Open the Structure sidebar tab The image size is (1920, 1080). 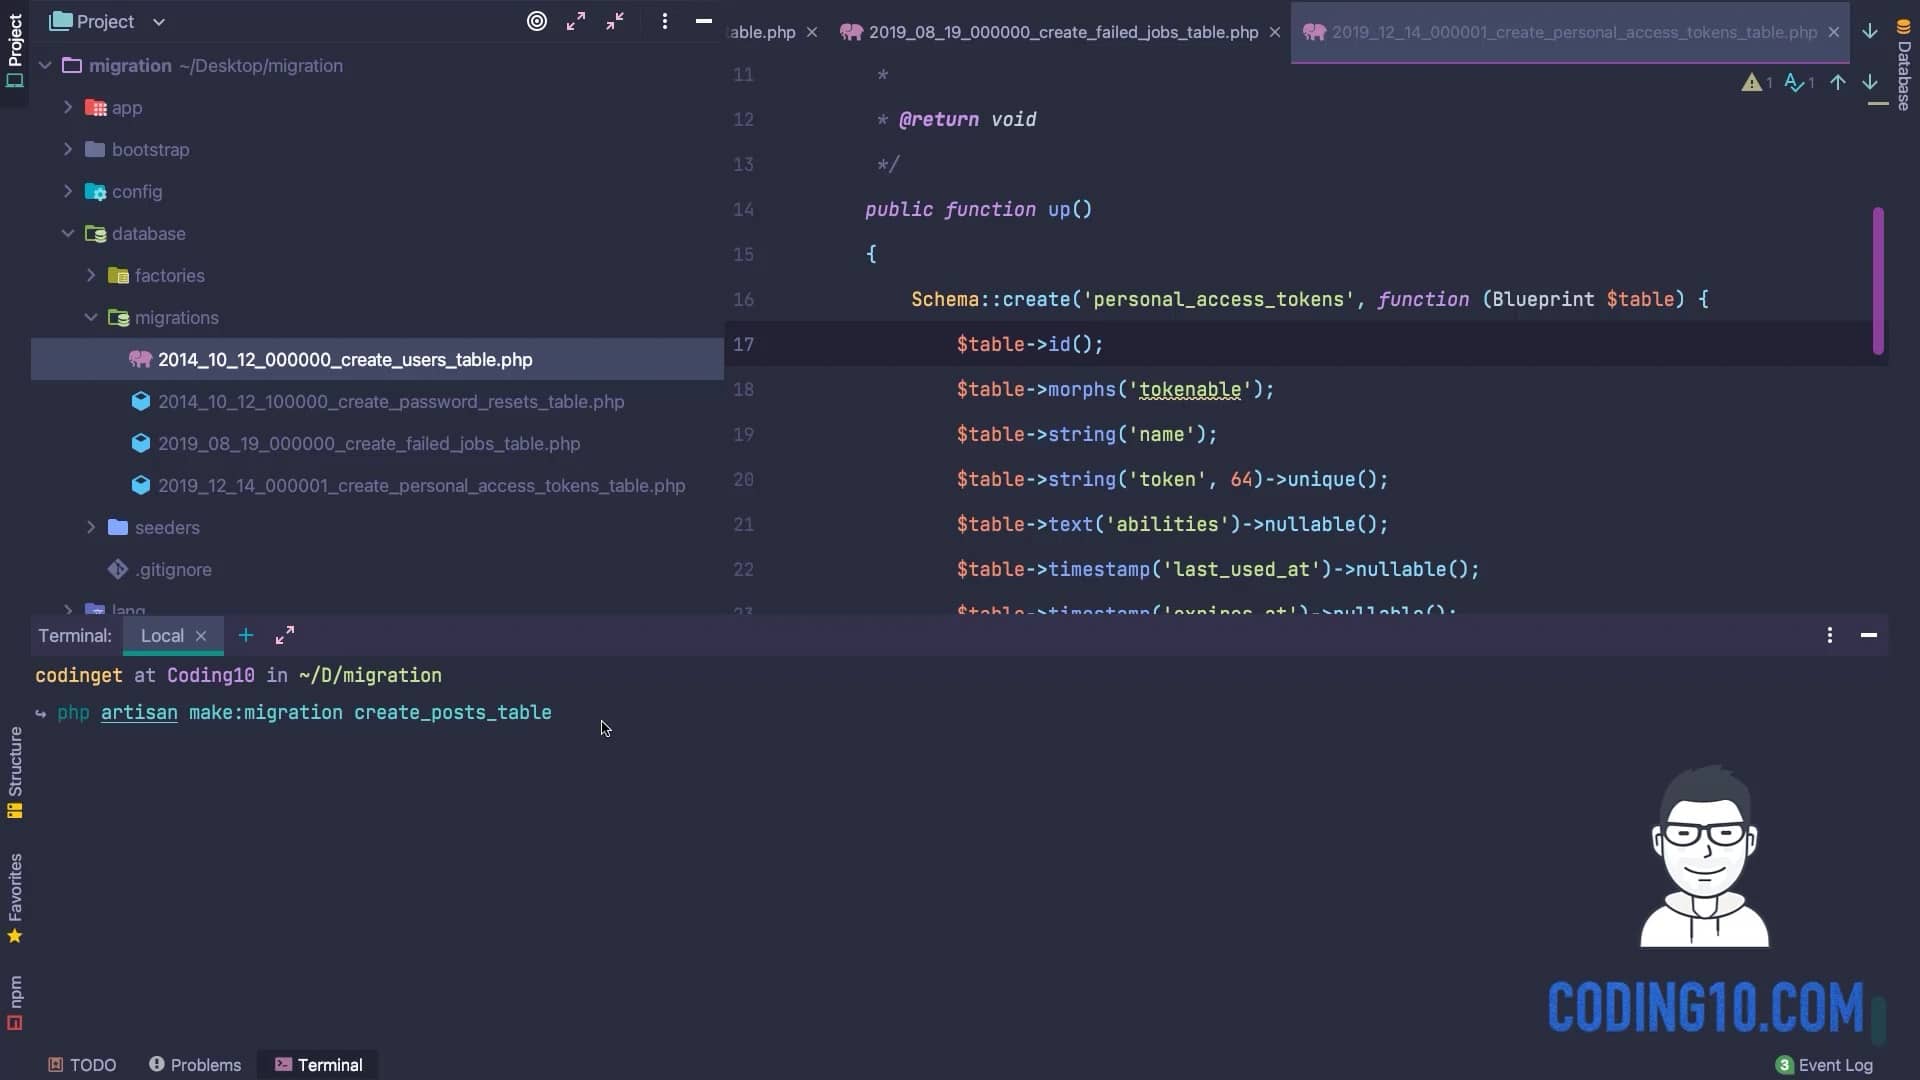pos(15,772)
